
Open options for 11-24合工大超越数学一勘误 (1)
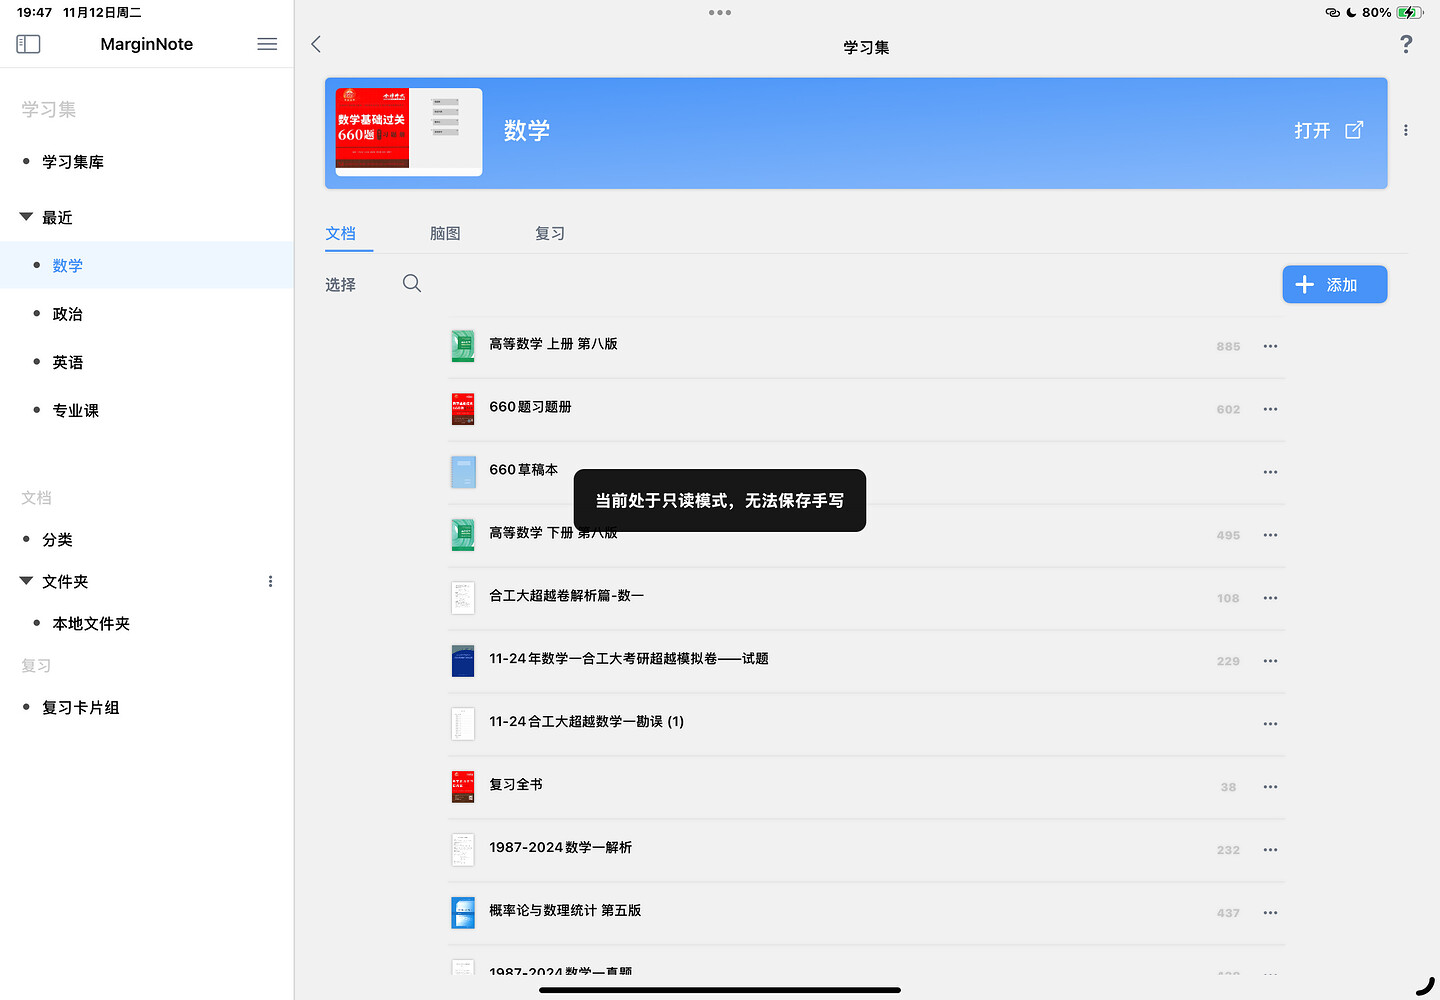(1270, 724)
